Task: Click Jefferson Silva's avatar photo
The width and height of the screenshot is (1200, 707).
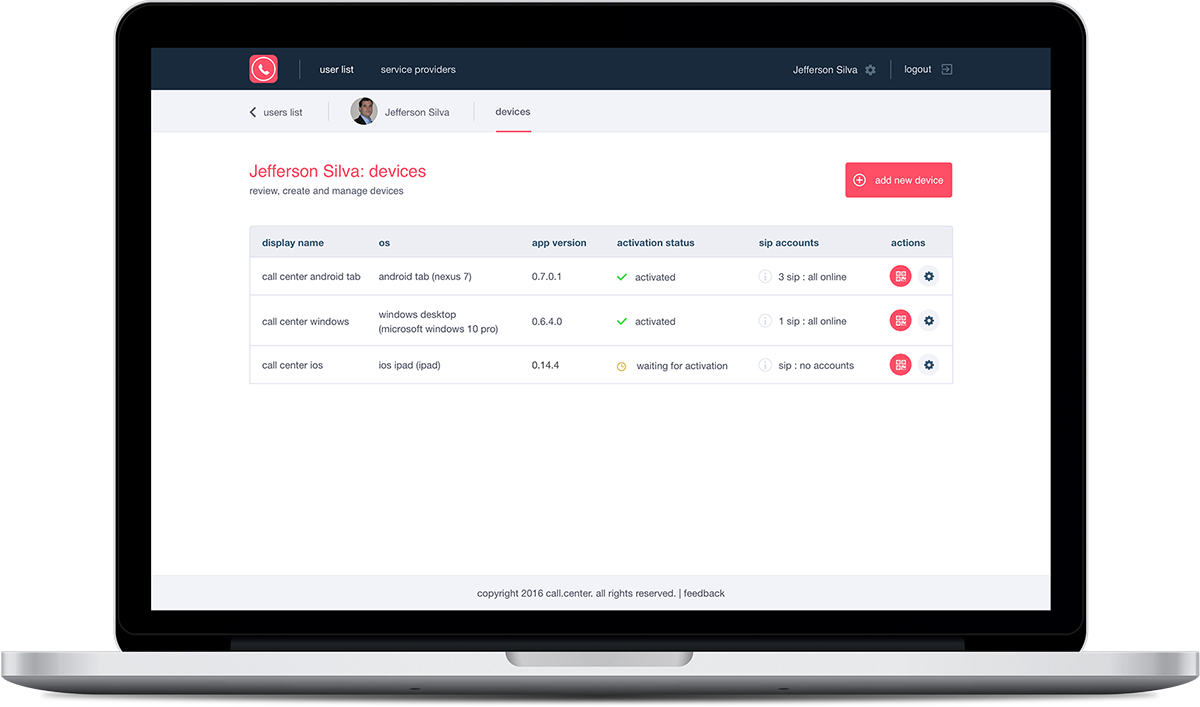Action: point(364,111)
